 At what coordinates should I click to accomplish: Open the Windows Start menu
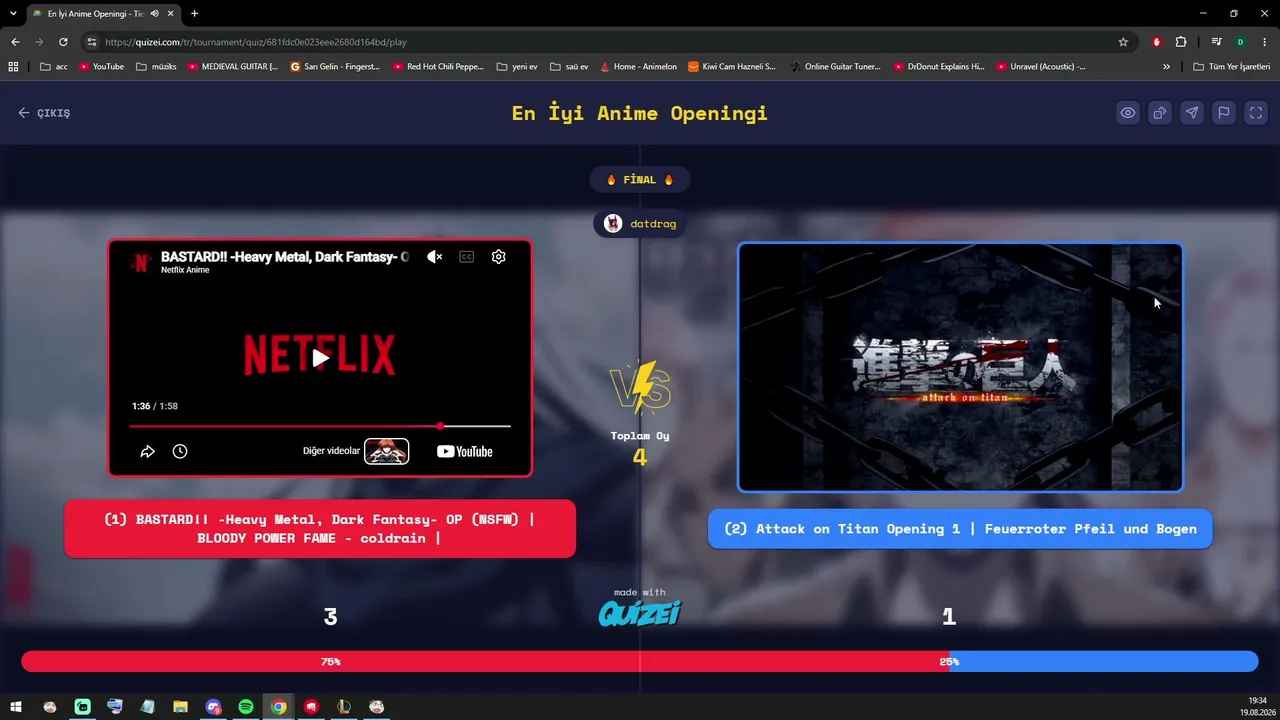point(16,707)
